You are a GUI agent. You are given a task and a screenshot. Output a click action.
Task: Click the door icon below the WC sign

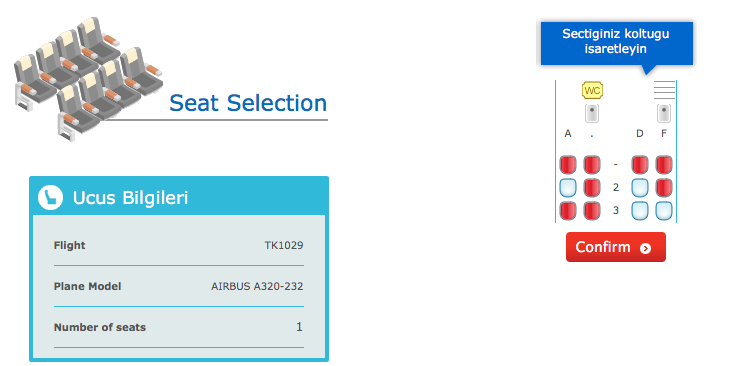pyautogui.click(x=592, y=113)
